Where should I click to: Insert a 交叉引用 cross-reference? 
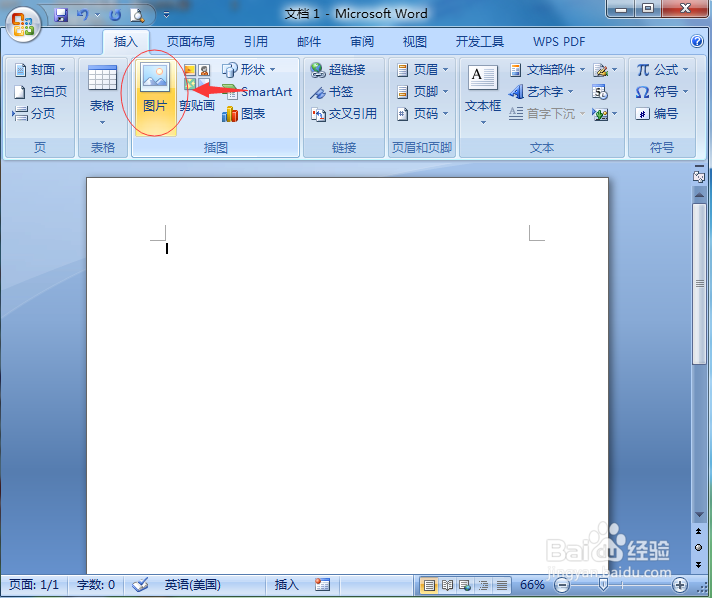coord(344,114)
